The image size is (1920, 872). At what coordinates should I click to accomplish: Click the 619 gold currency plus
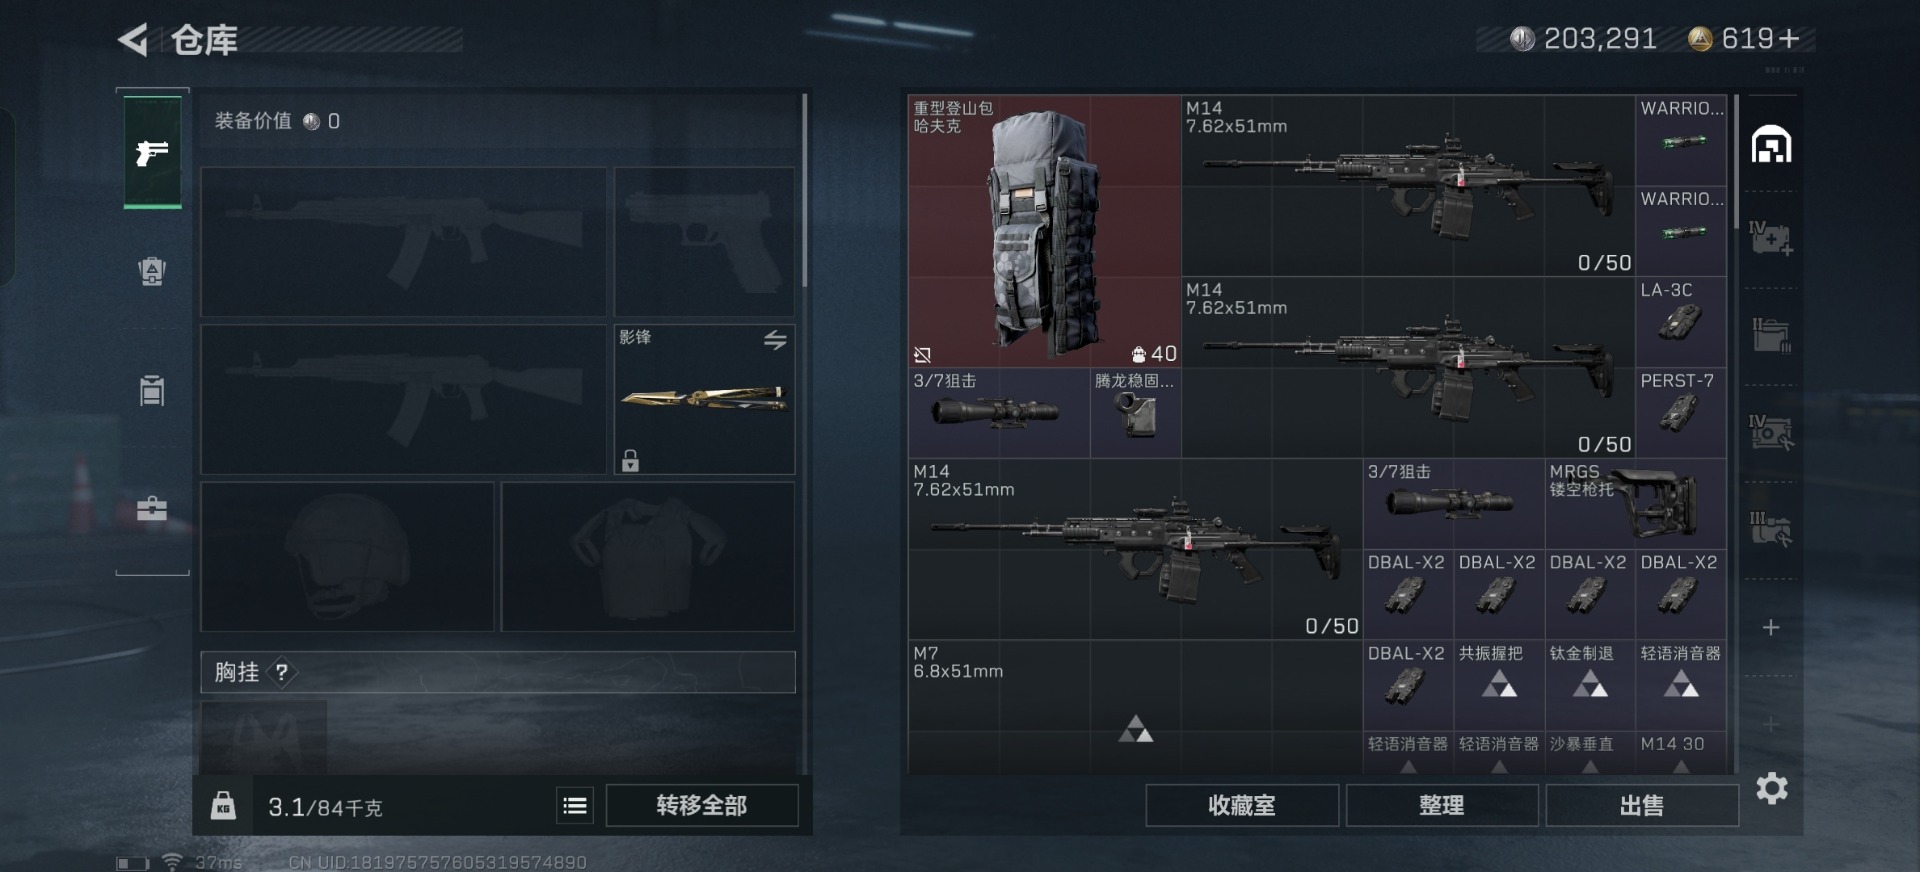click(1790, 38)
